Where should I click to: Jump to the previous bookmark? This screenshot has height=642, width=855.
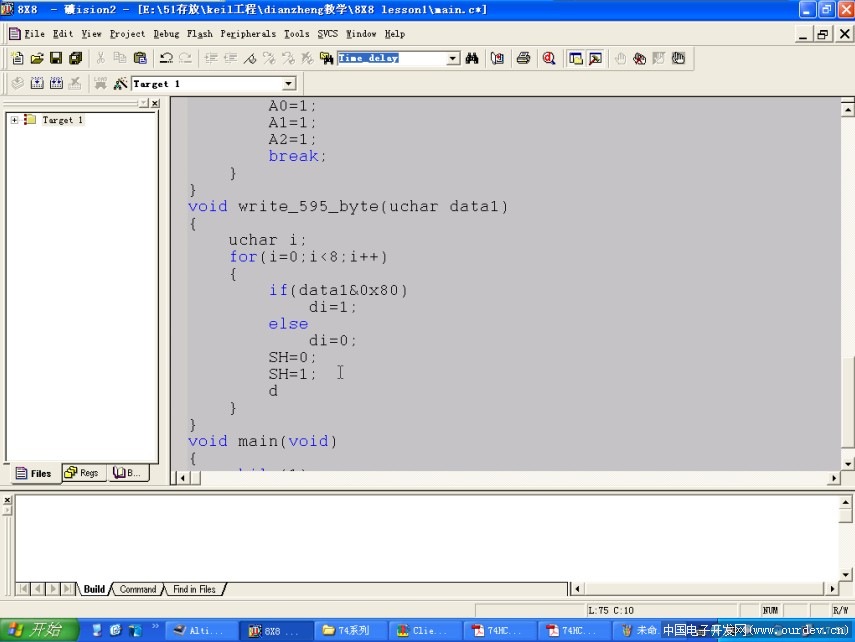288,58
